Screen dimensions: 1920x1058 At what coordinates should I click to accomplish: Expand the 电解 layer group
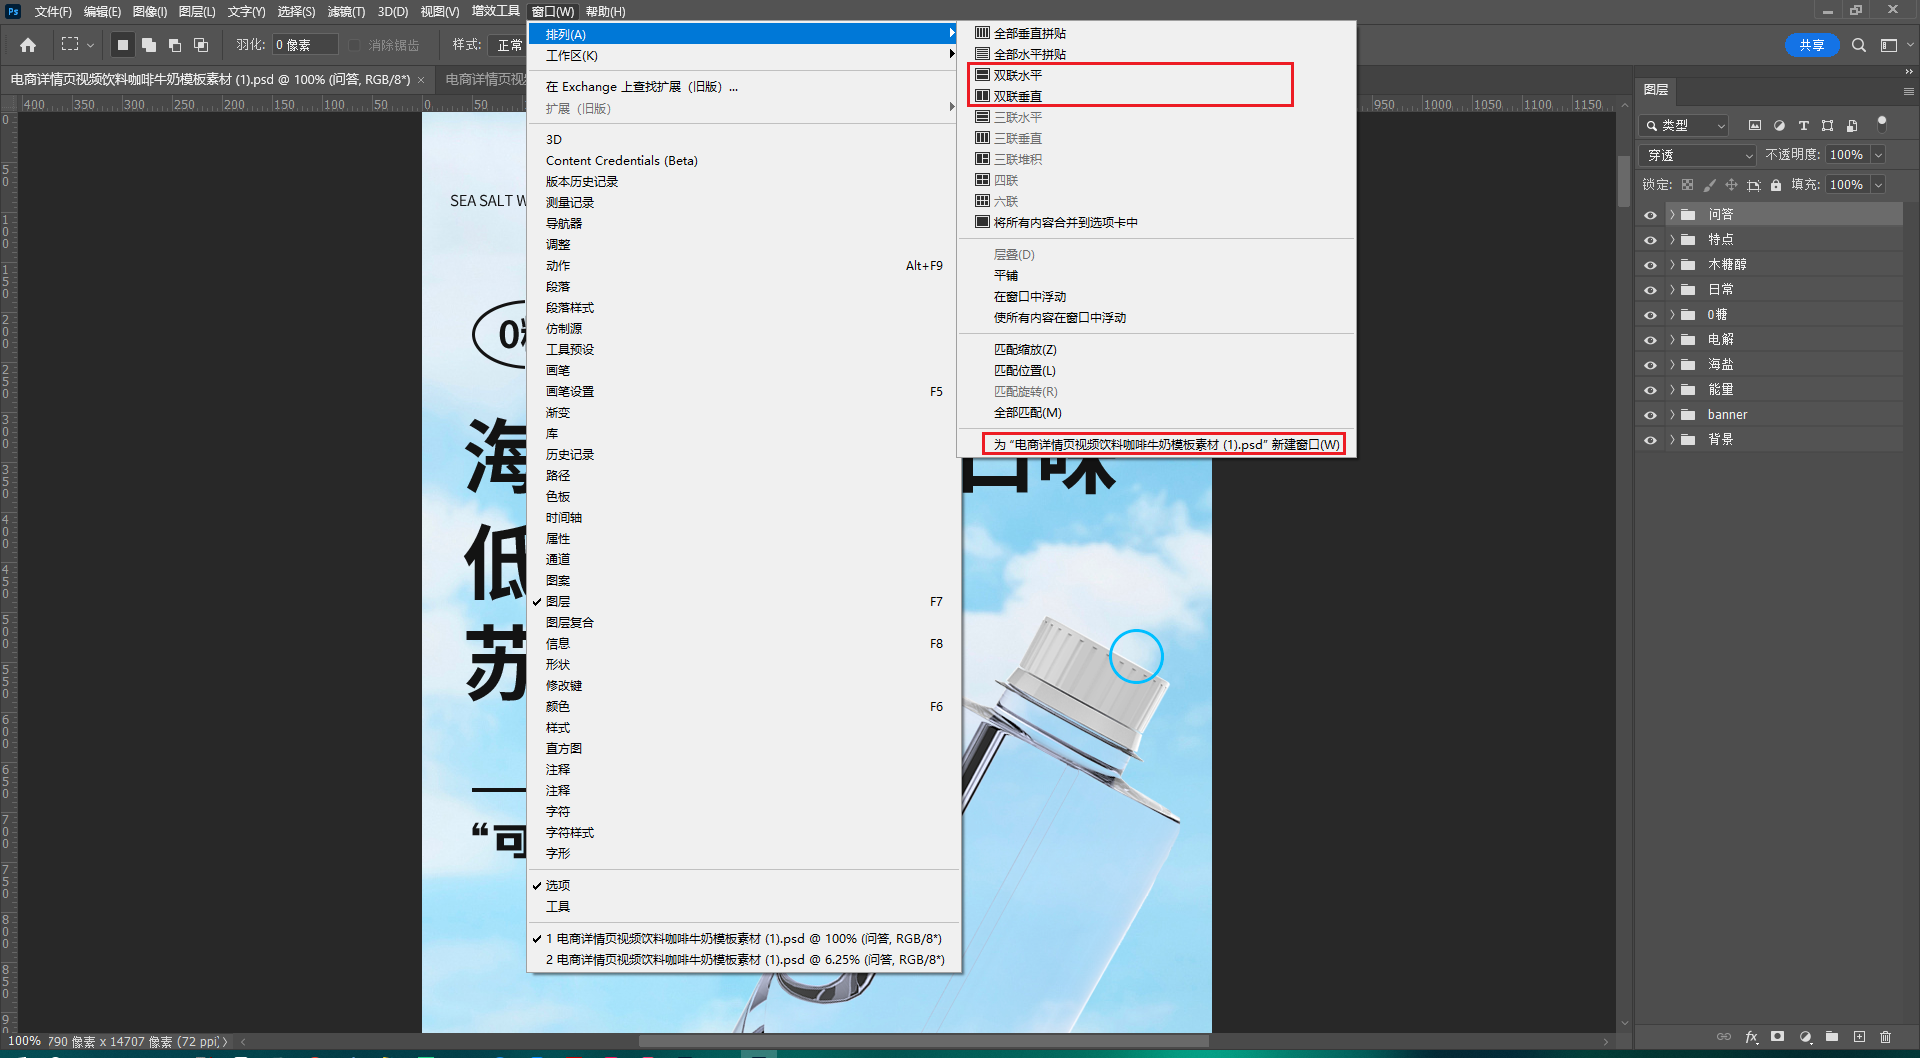1672,340
